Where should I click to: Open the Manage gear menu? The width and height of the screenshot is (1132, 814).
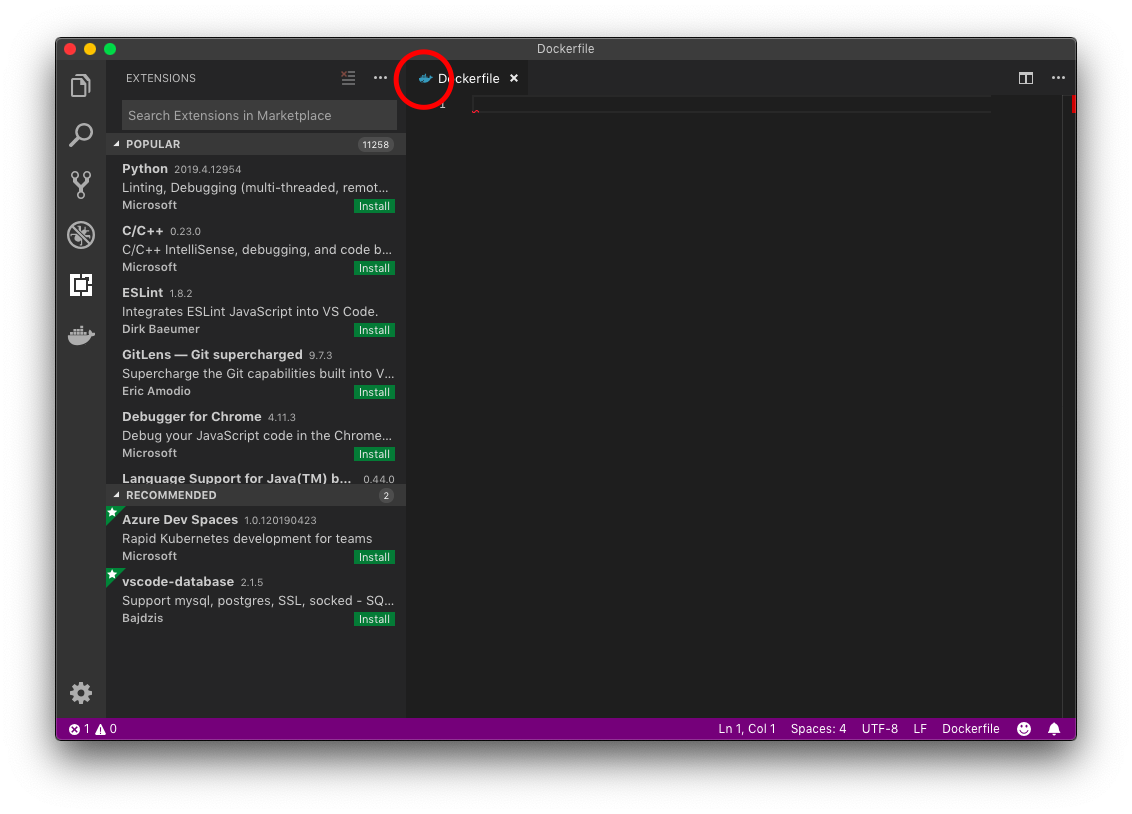pos(81,693)
